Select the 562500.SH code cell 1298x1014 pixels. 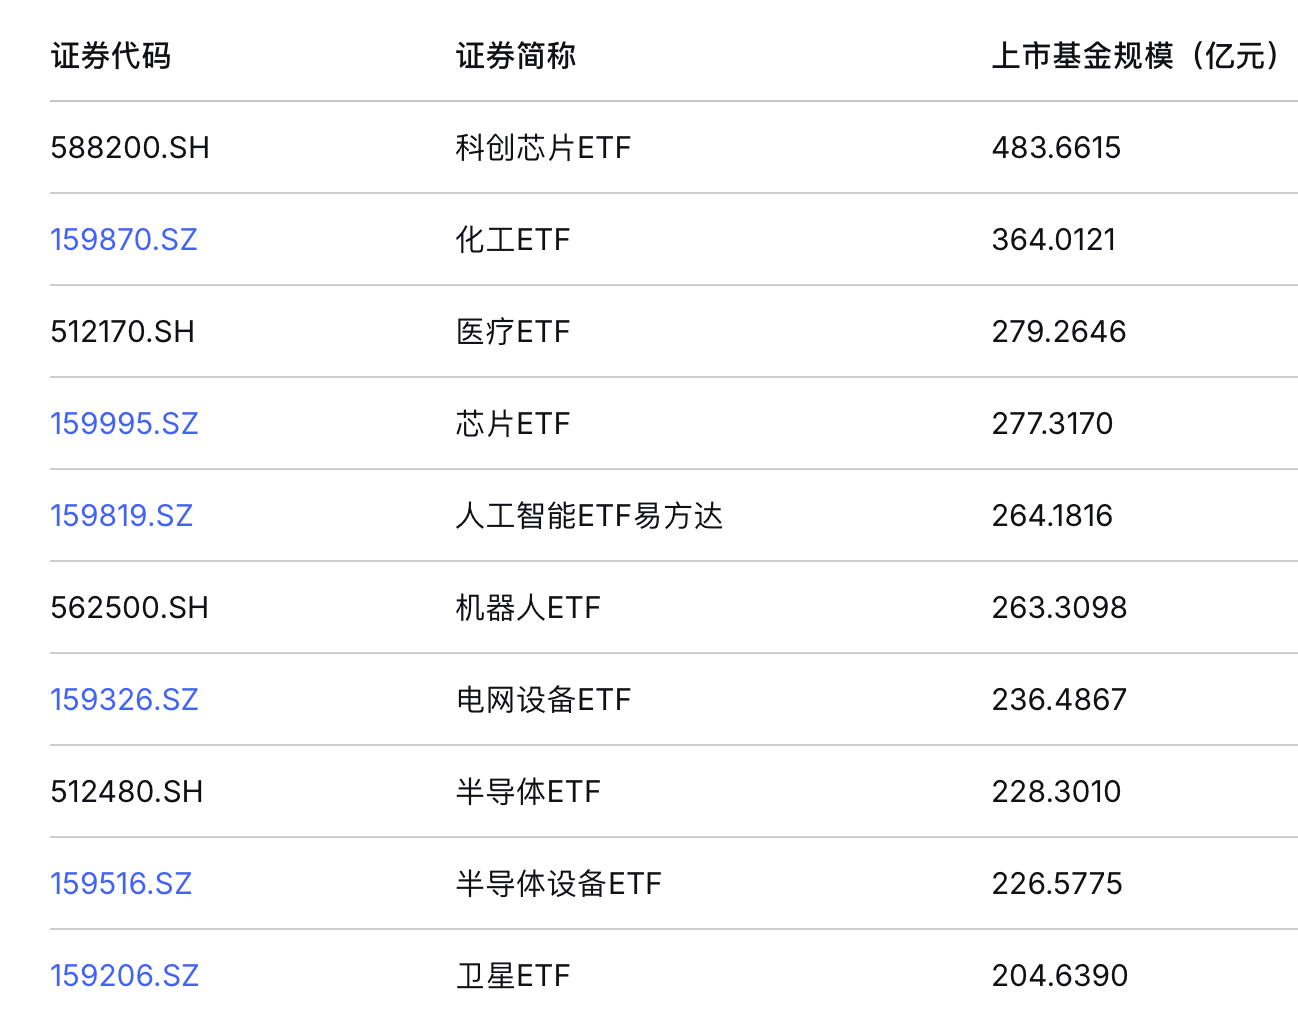click(129, 608)
